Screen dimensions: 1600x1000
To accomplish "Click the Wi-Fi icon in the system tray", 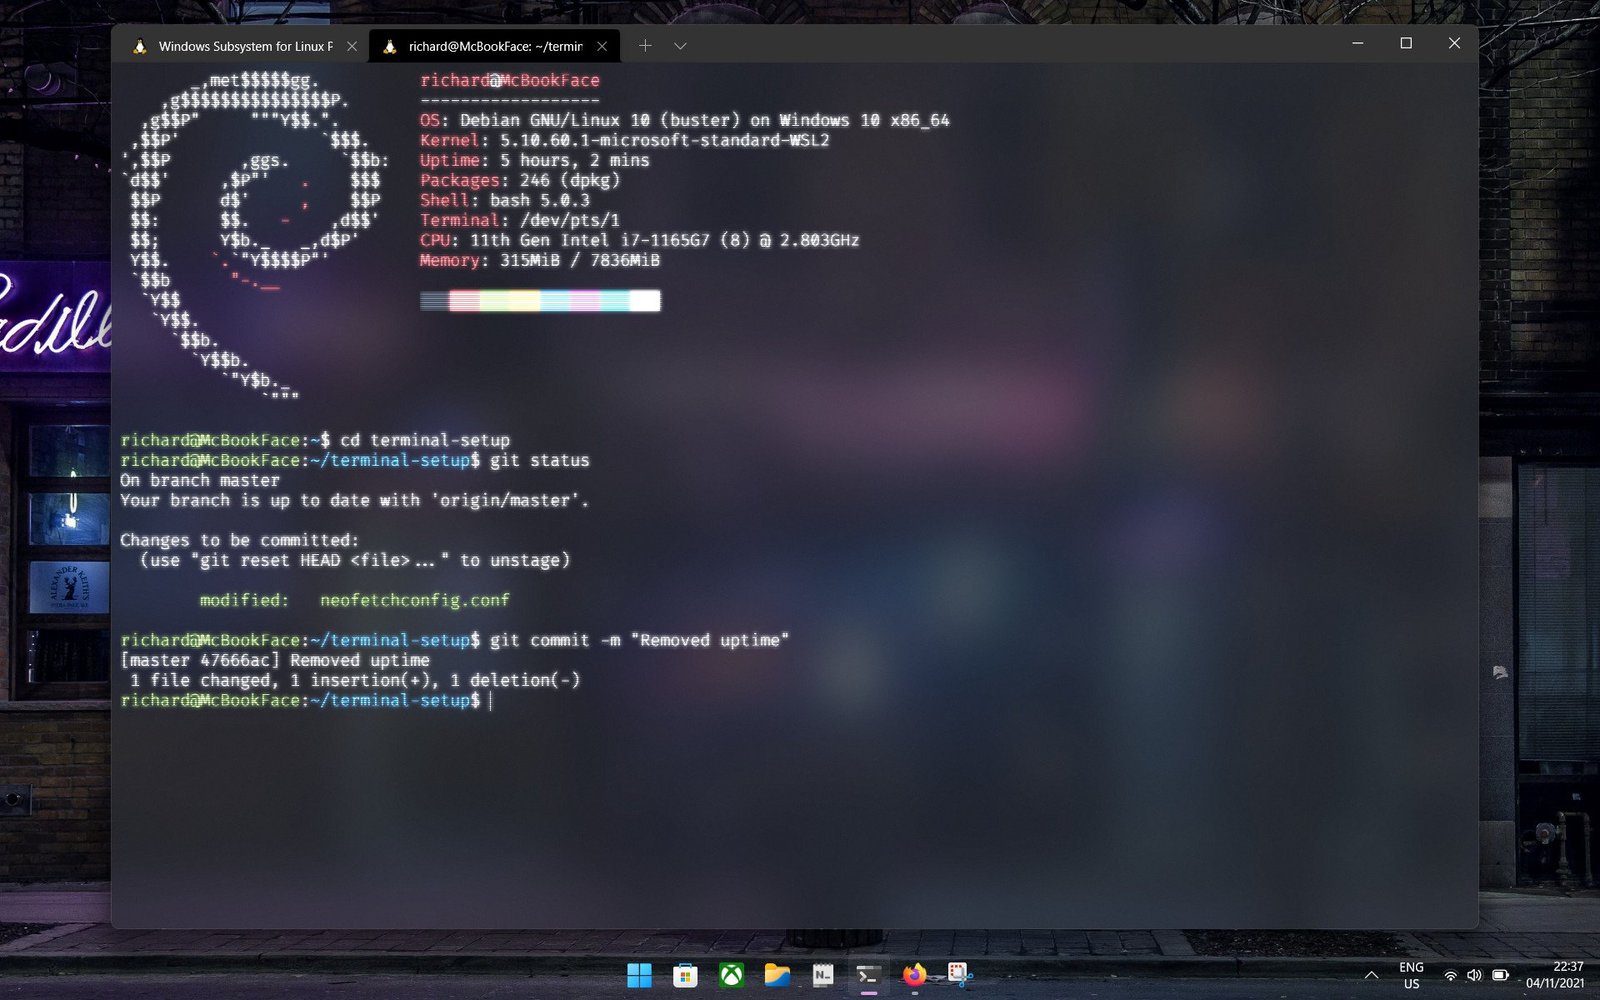I will [x=1452, y=975].
